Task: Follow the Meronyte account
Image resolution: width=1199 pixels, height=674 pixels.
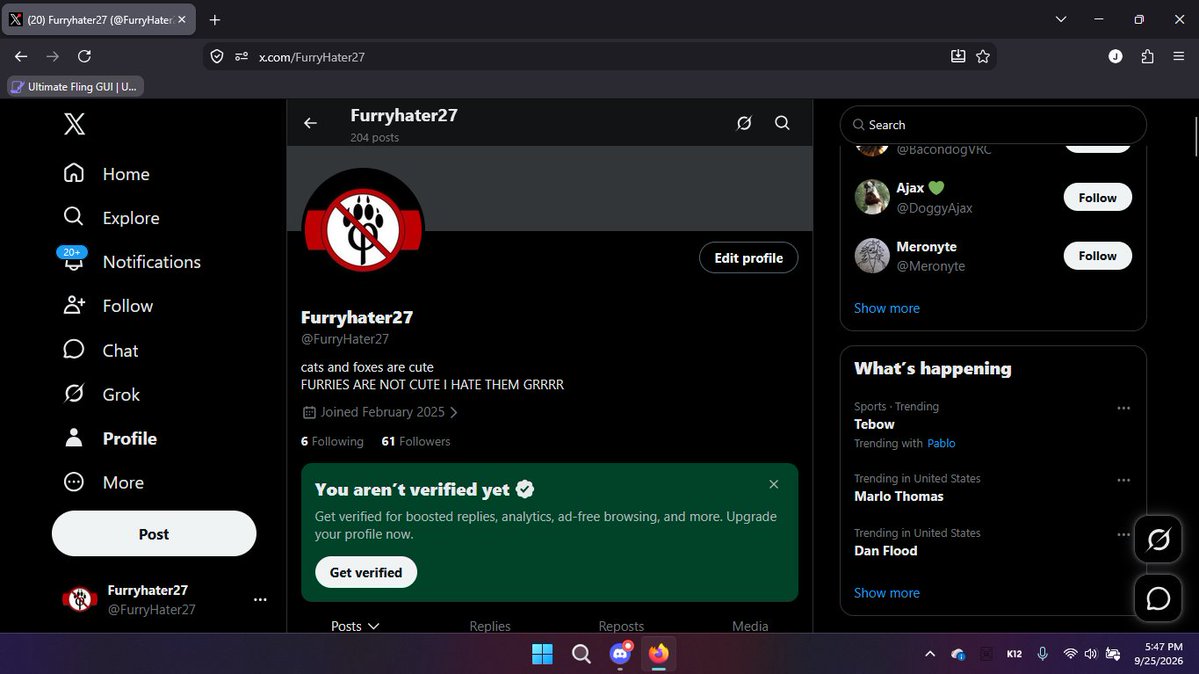Action: [1097, 256]
